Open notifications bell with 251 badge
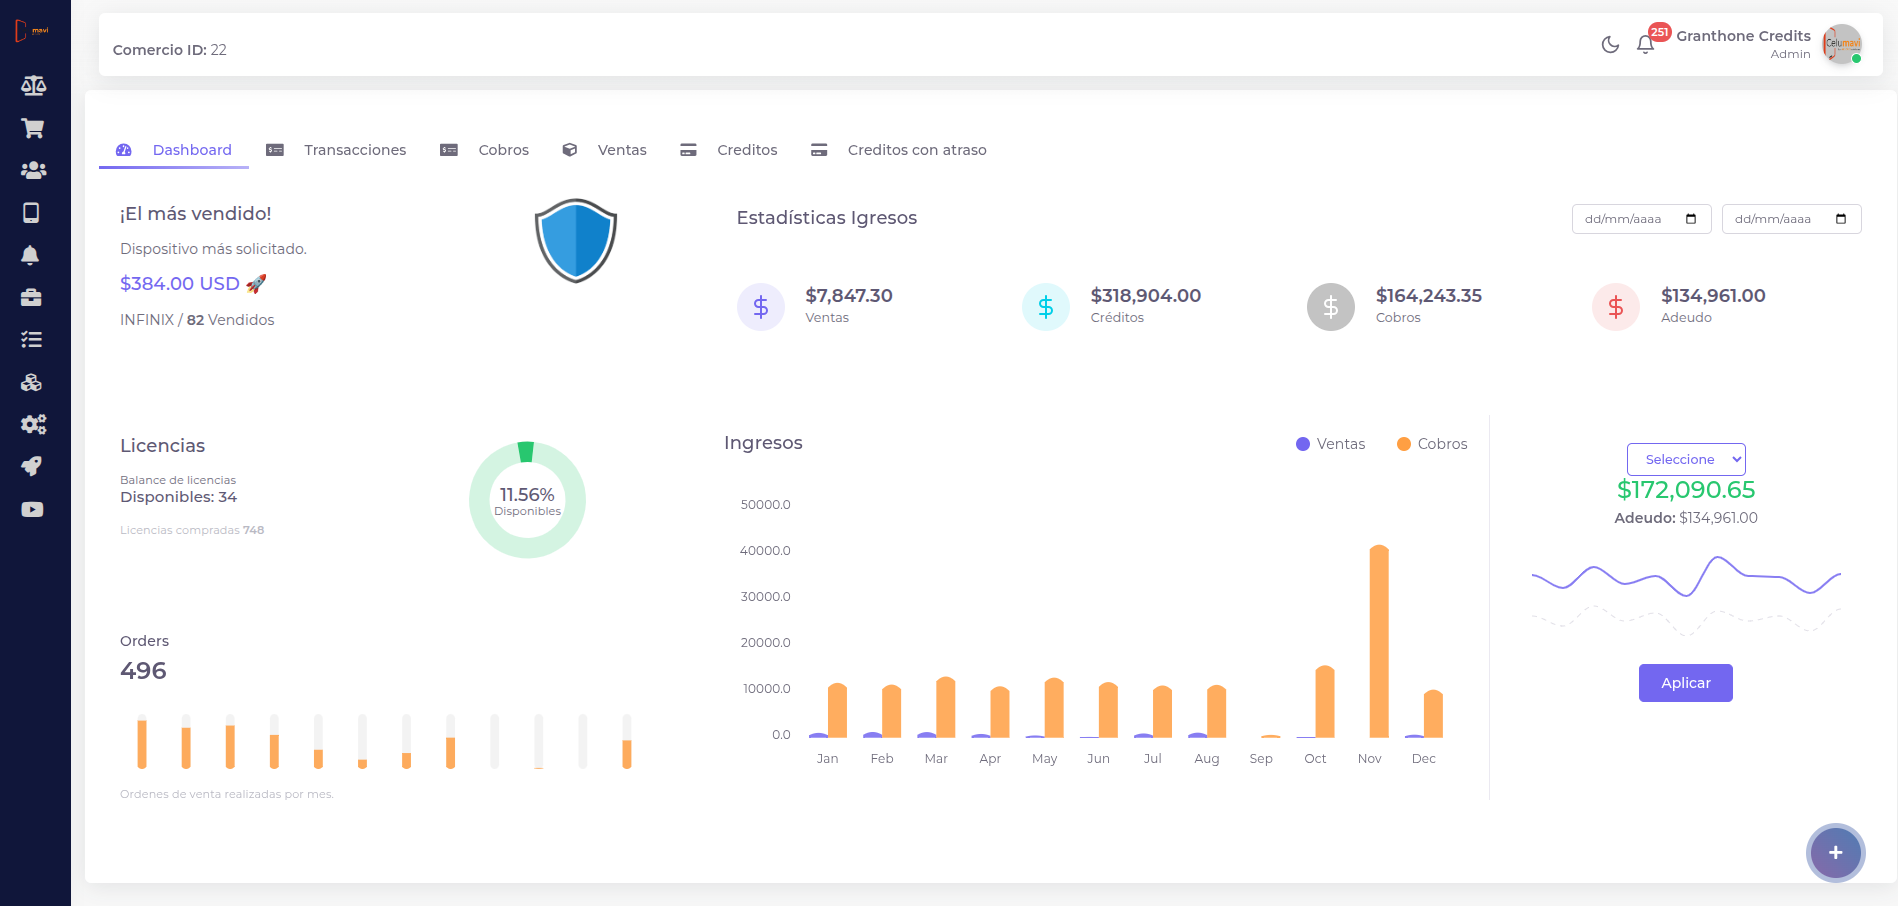Image resolution: width=1898 pixels, height=906 pixels. pos(1645,45)
